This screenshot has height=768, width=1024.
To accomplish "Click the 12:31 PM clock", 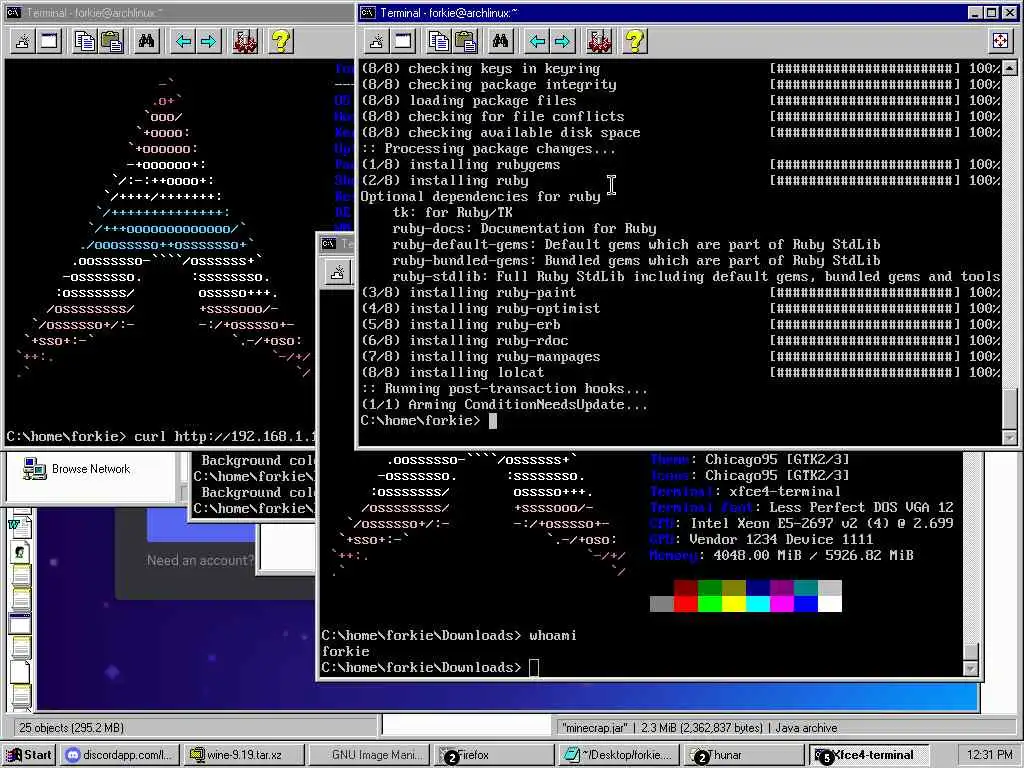I will 989,755.
